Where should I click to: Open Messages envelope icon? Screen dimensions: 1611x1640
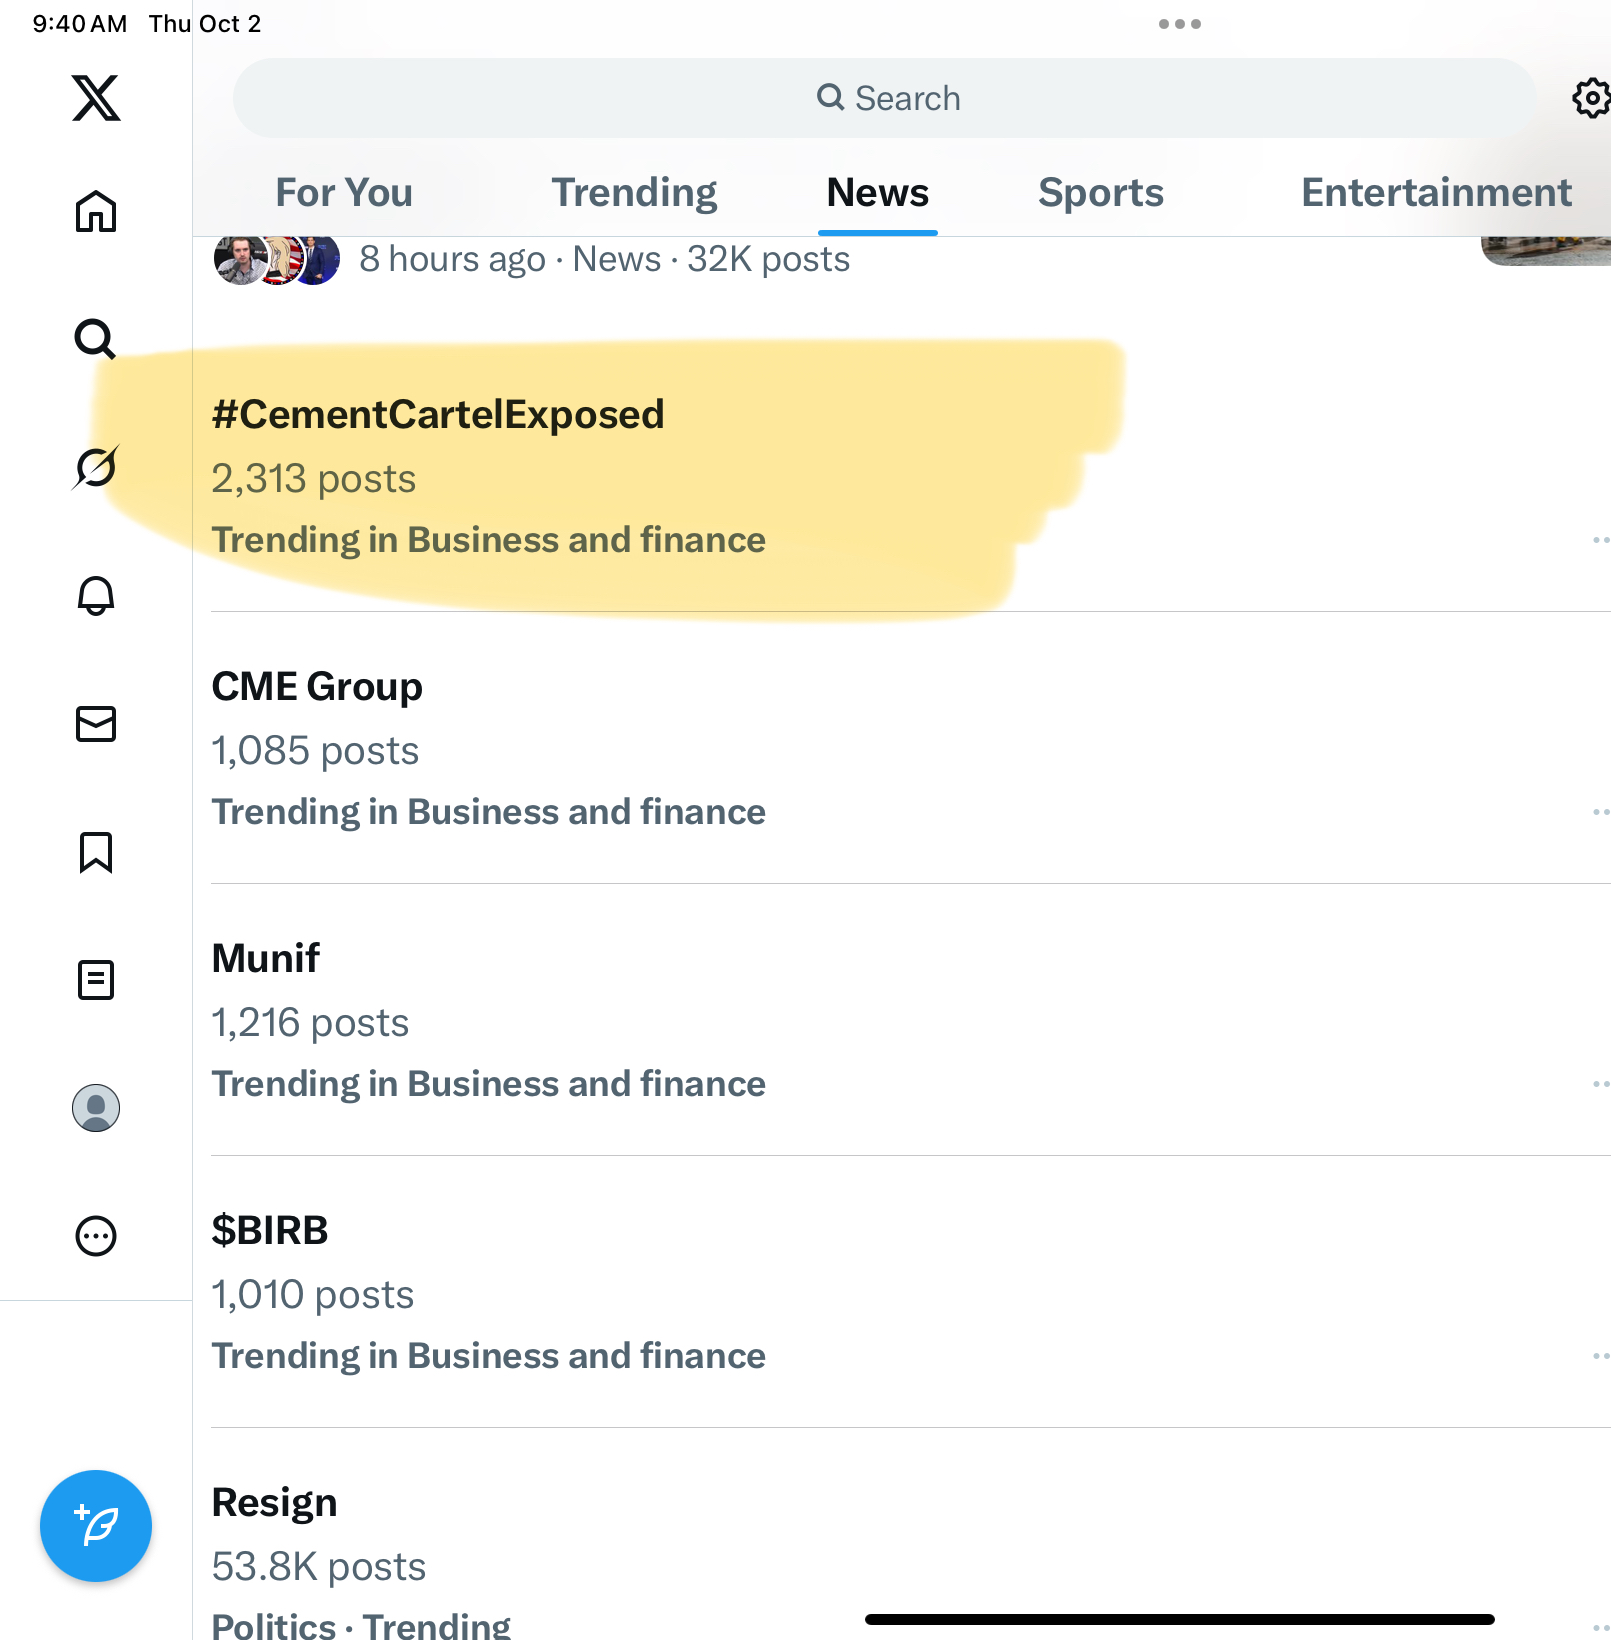pos(96,724)
